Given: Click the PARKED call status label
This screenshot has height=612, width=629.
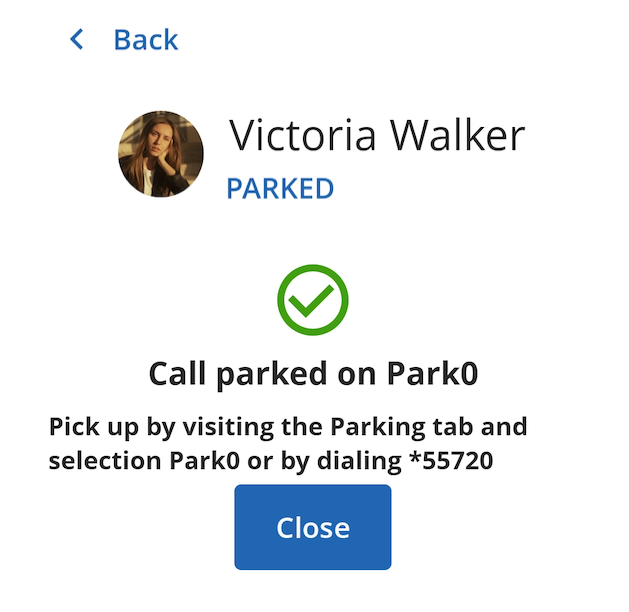Looking at the screenshot, I should 280,188.
